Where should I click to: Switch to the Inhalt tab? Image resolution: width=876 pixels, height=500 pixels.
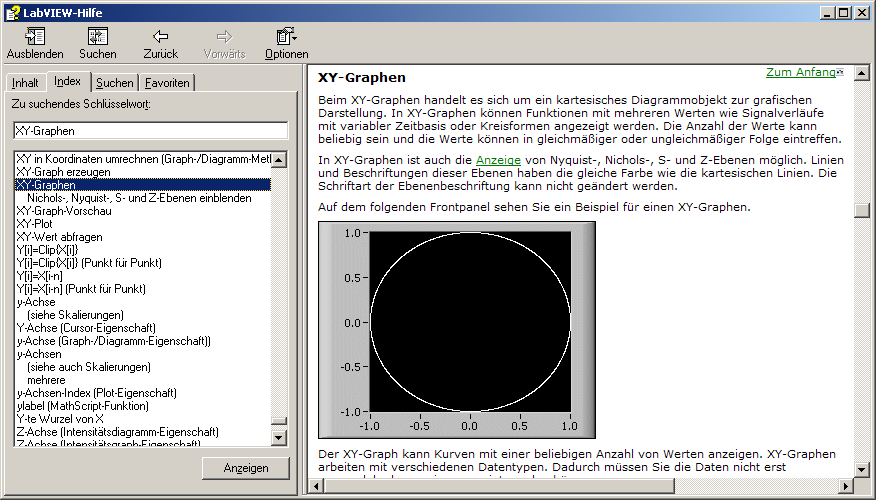[x=25, y=83]
